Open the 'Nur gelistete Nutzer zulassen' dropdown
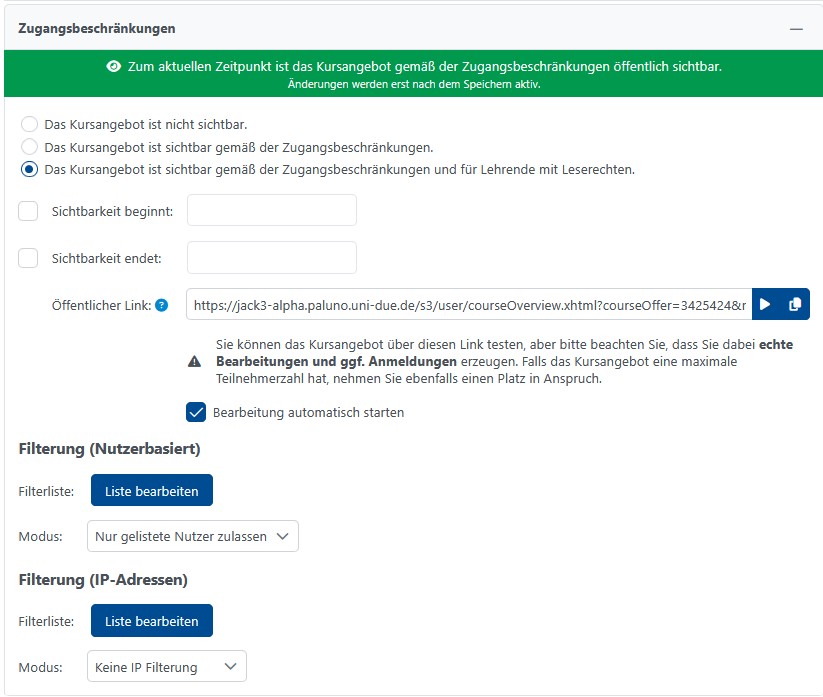The width and height of the screenshot is (823, 697). tap(193, 536)
